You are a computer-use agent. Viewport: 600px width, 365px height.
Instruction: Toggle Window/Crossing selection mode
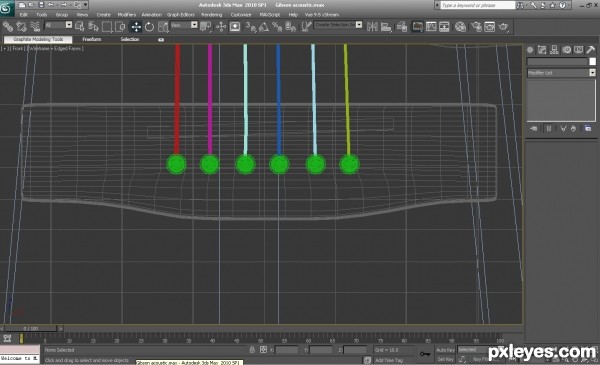click(120, 27)
